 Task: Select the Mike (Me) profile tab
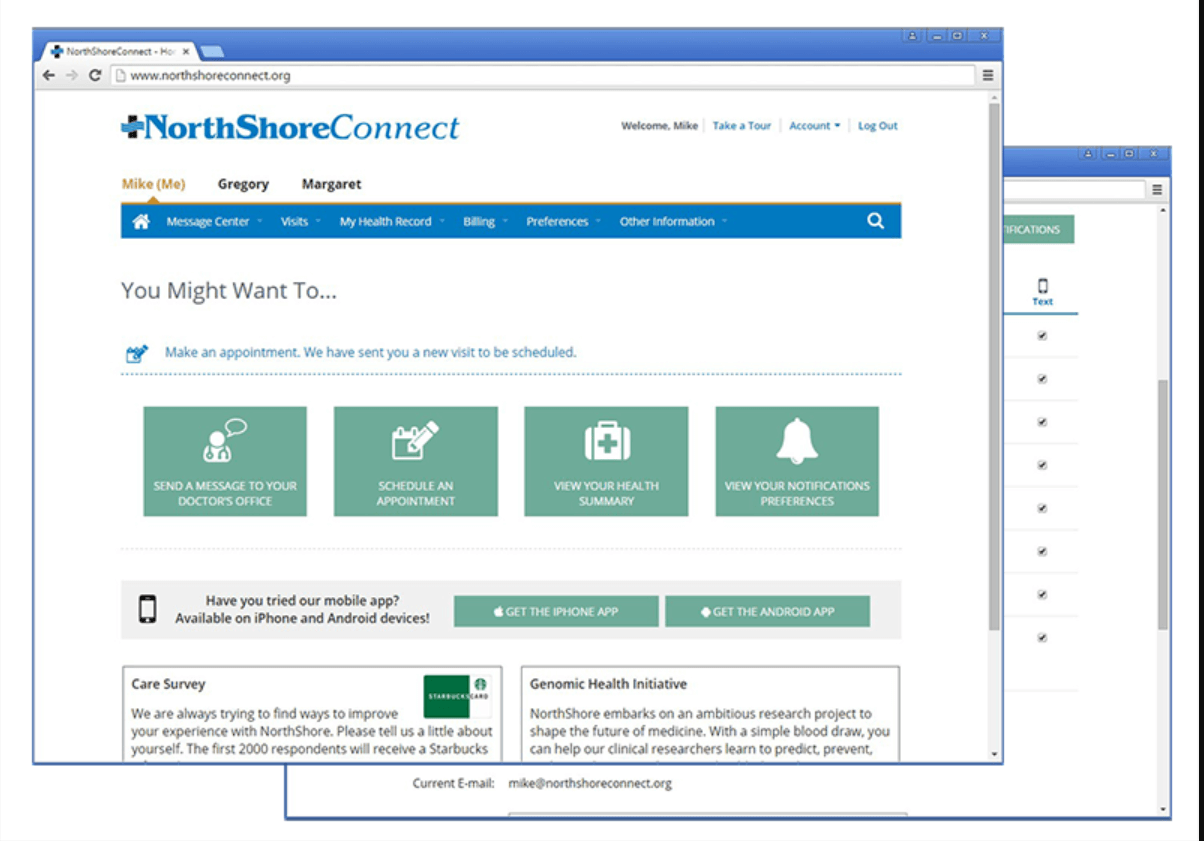click(153, 184)
